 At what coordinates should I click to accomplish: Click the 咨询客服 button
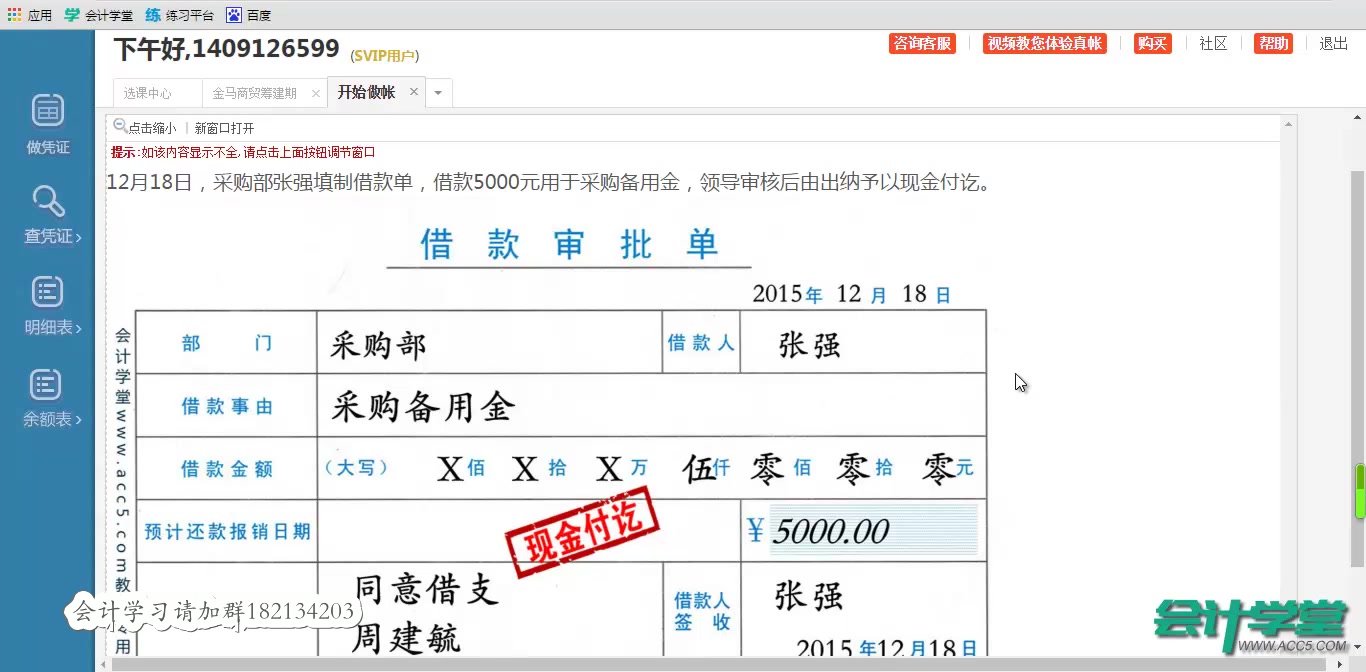tap(921, 43)
